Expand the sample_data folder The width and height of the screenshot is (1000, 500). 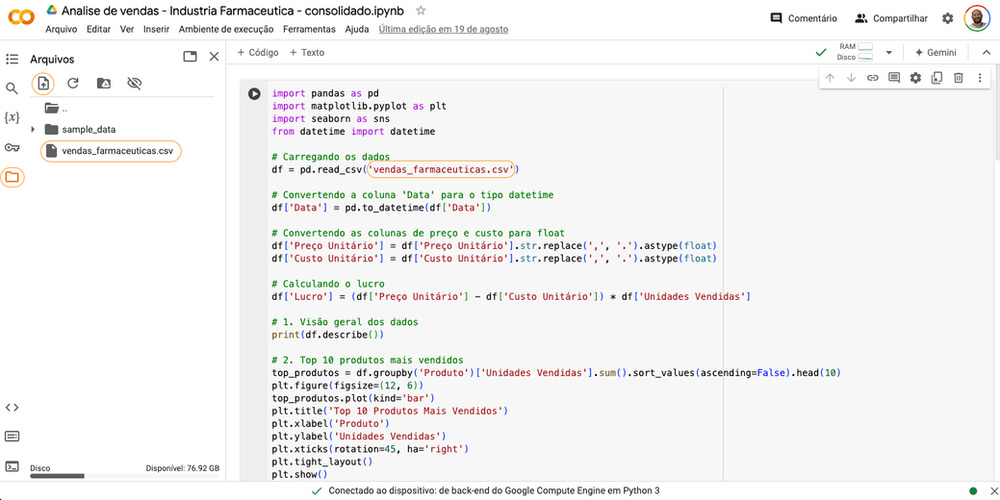33,129
